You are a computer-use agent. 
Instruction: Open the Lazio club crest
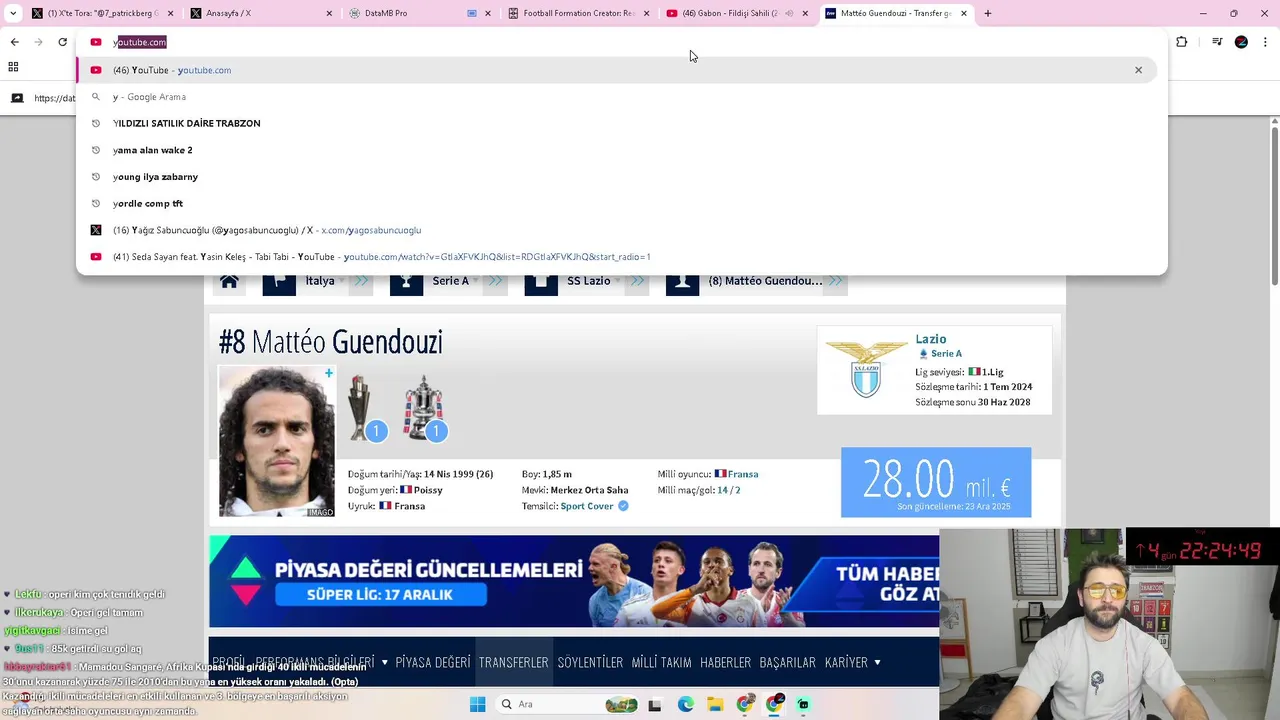click(x=866, y=368)
